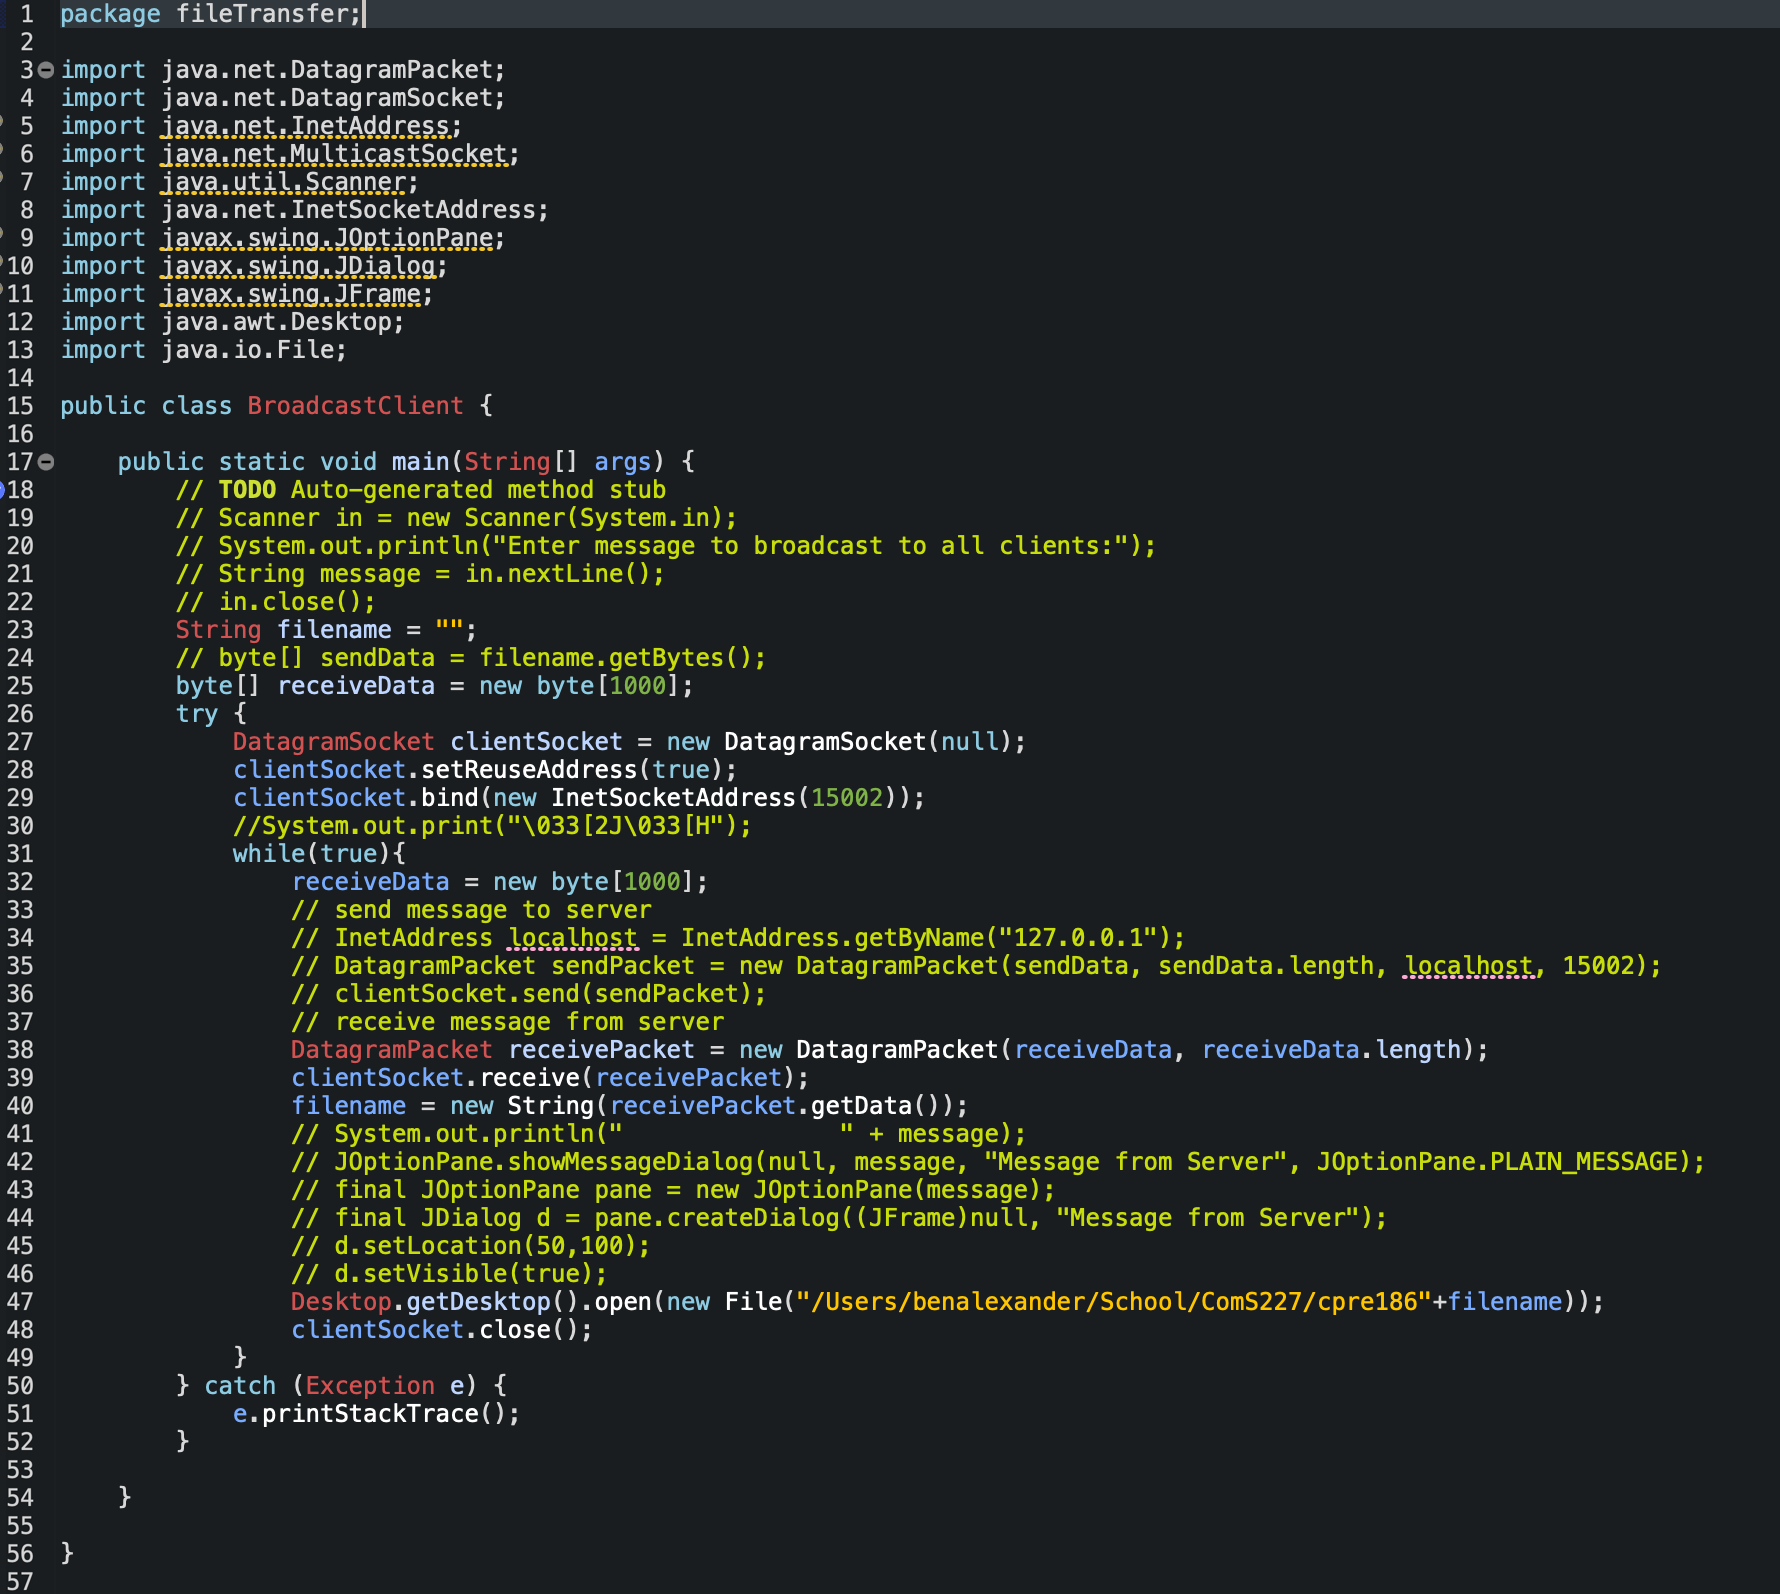The width and height of the screenshot is (1780, 1594).
Task: Click 'receivePacket' declaration on line 38
Action: click(601, 1050)
